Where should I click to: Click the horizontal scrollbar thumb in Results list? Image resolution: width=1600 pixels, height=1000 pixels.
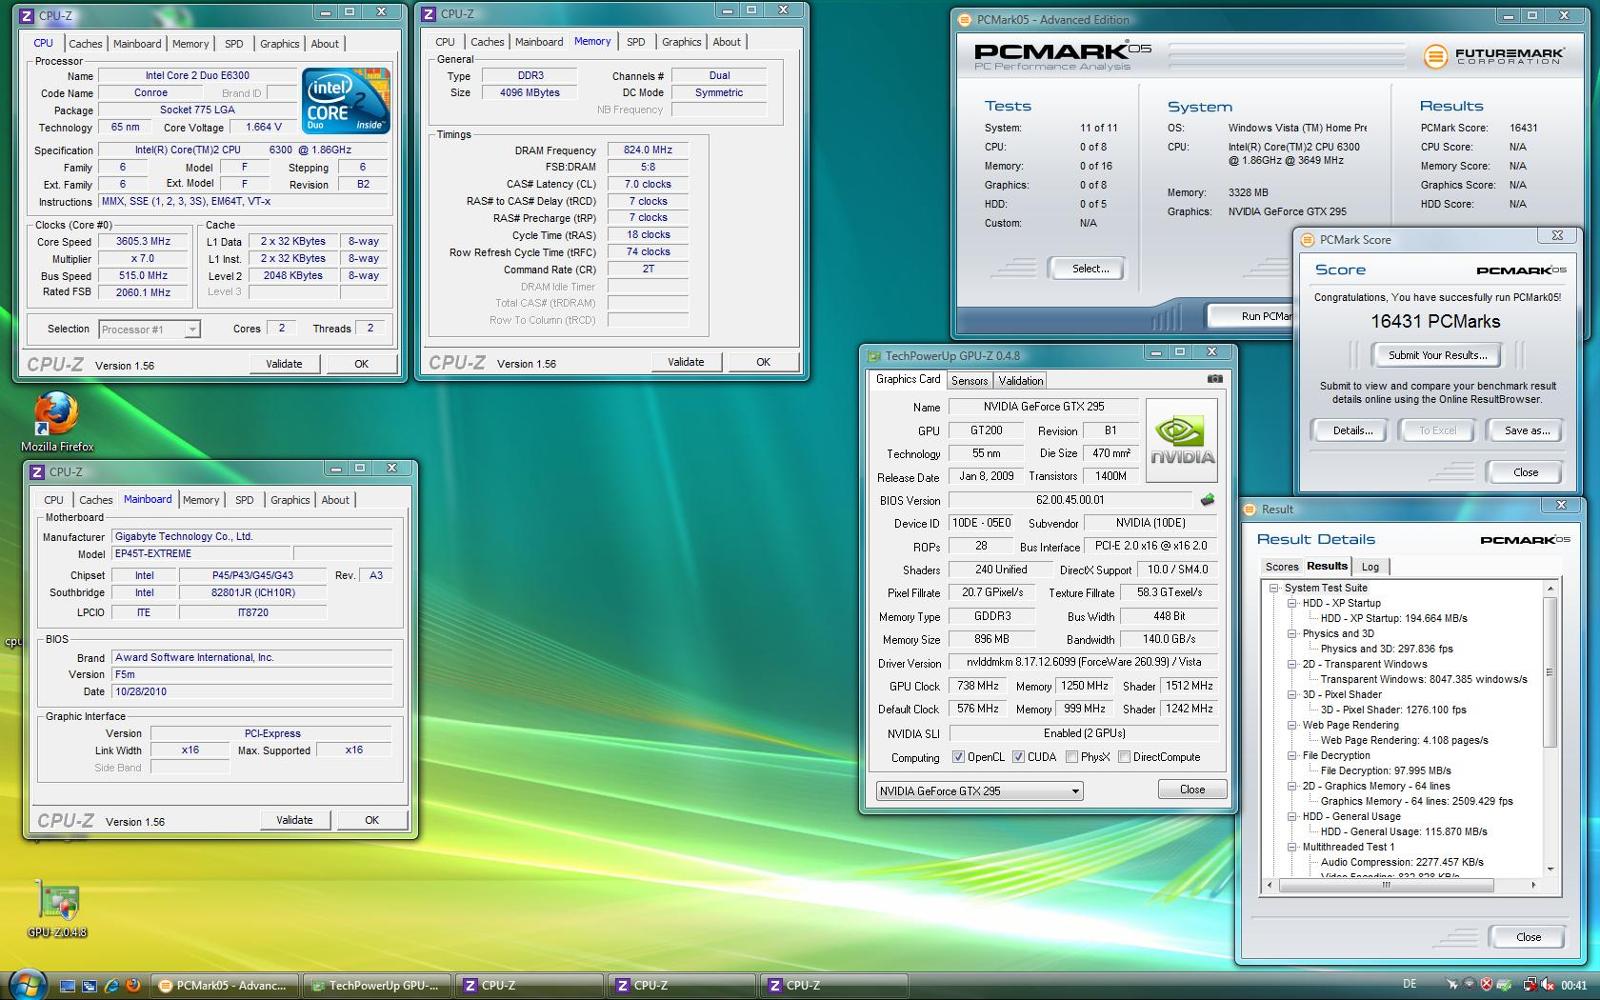click(x=1387, y=885)
